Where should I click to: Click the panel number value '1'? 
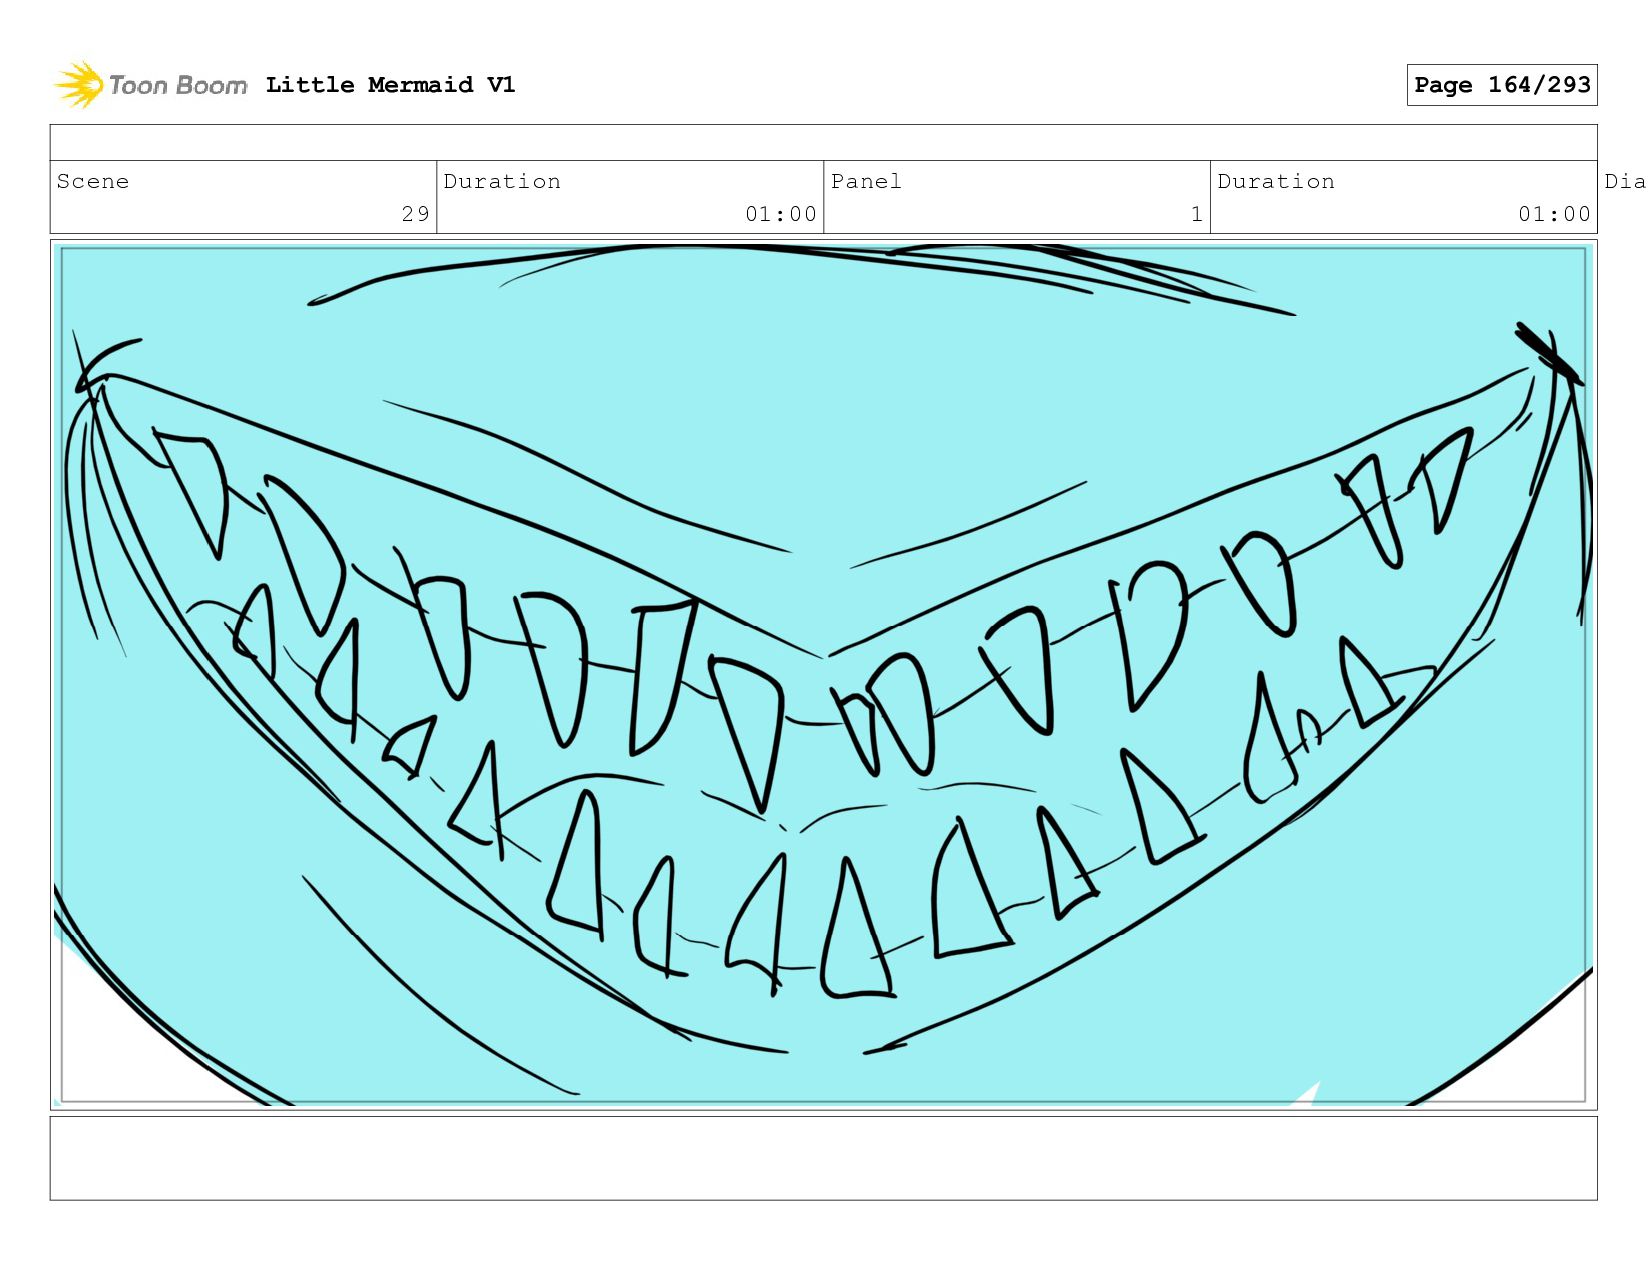click(x=1196, y=214)
